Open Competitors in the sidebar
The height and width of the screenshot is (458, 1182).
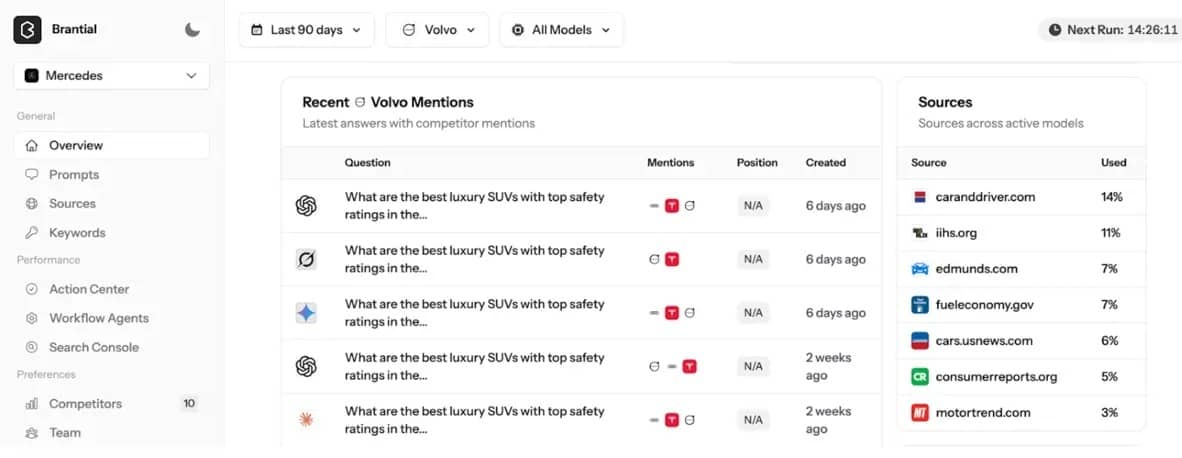pyautogui.click(x=112, y=404)
